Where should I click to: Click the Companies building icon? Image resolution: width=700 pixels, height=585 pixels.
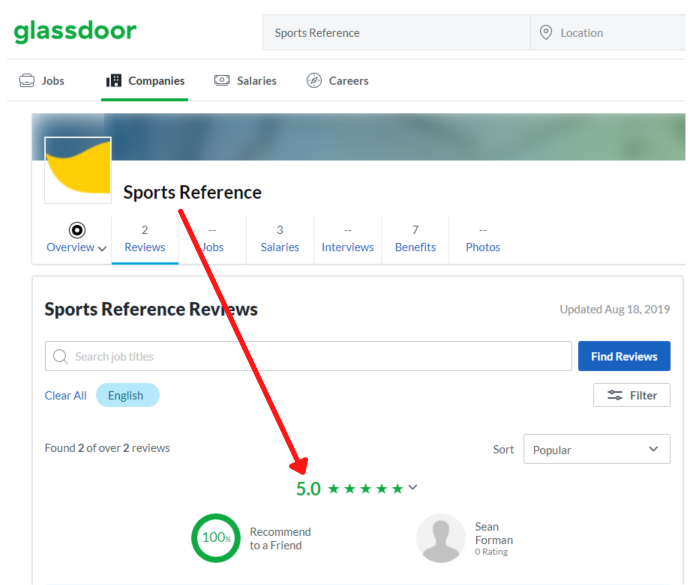point(114,81)
